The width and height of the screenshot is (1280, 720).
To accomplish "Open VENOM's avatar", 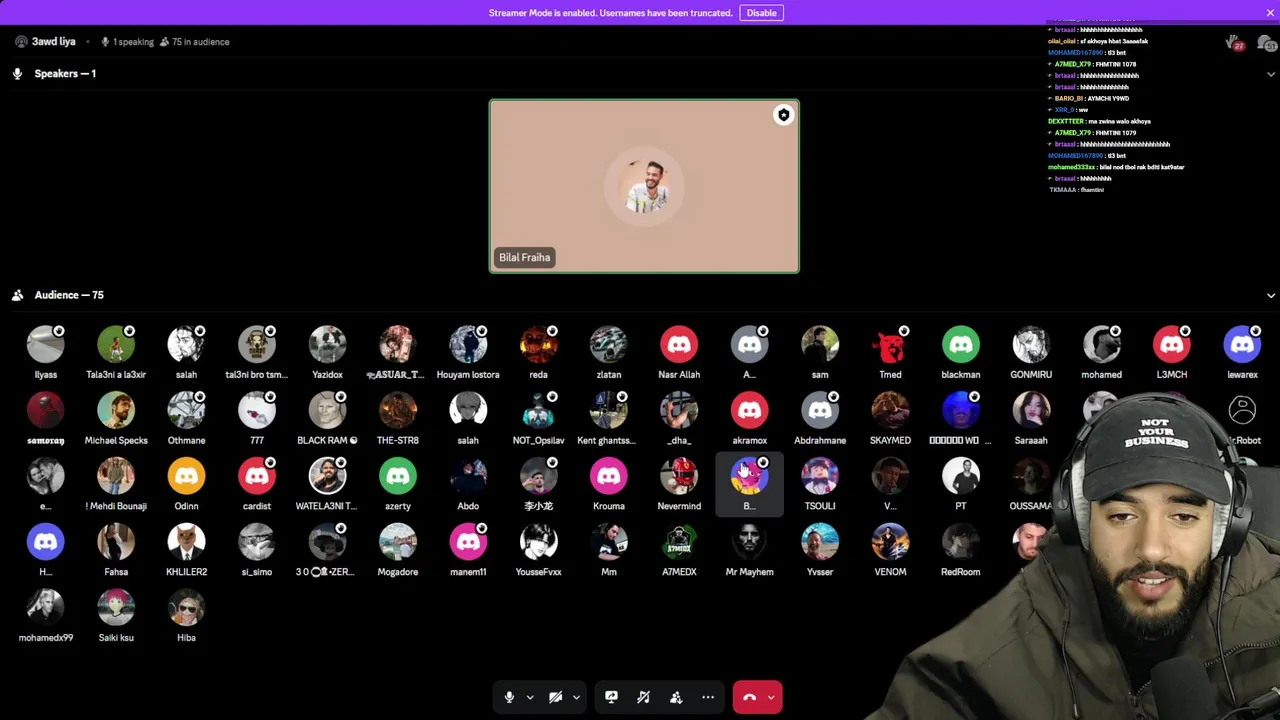I will point(890,542).
